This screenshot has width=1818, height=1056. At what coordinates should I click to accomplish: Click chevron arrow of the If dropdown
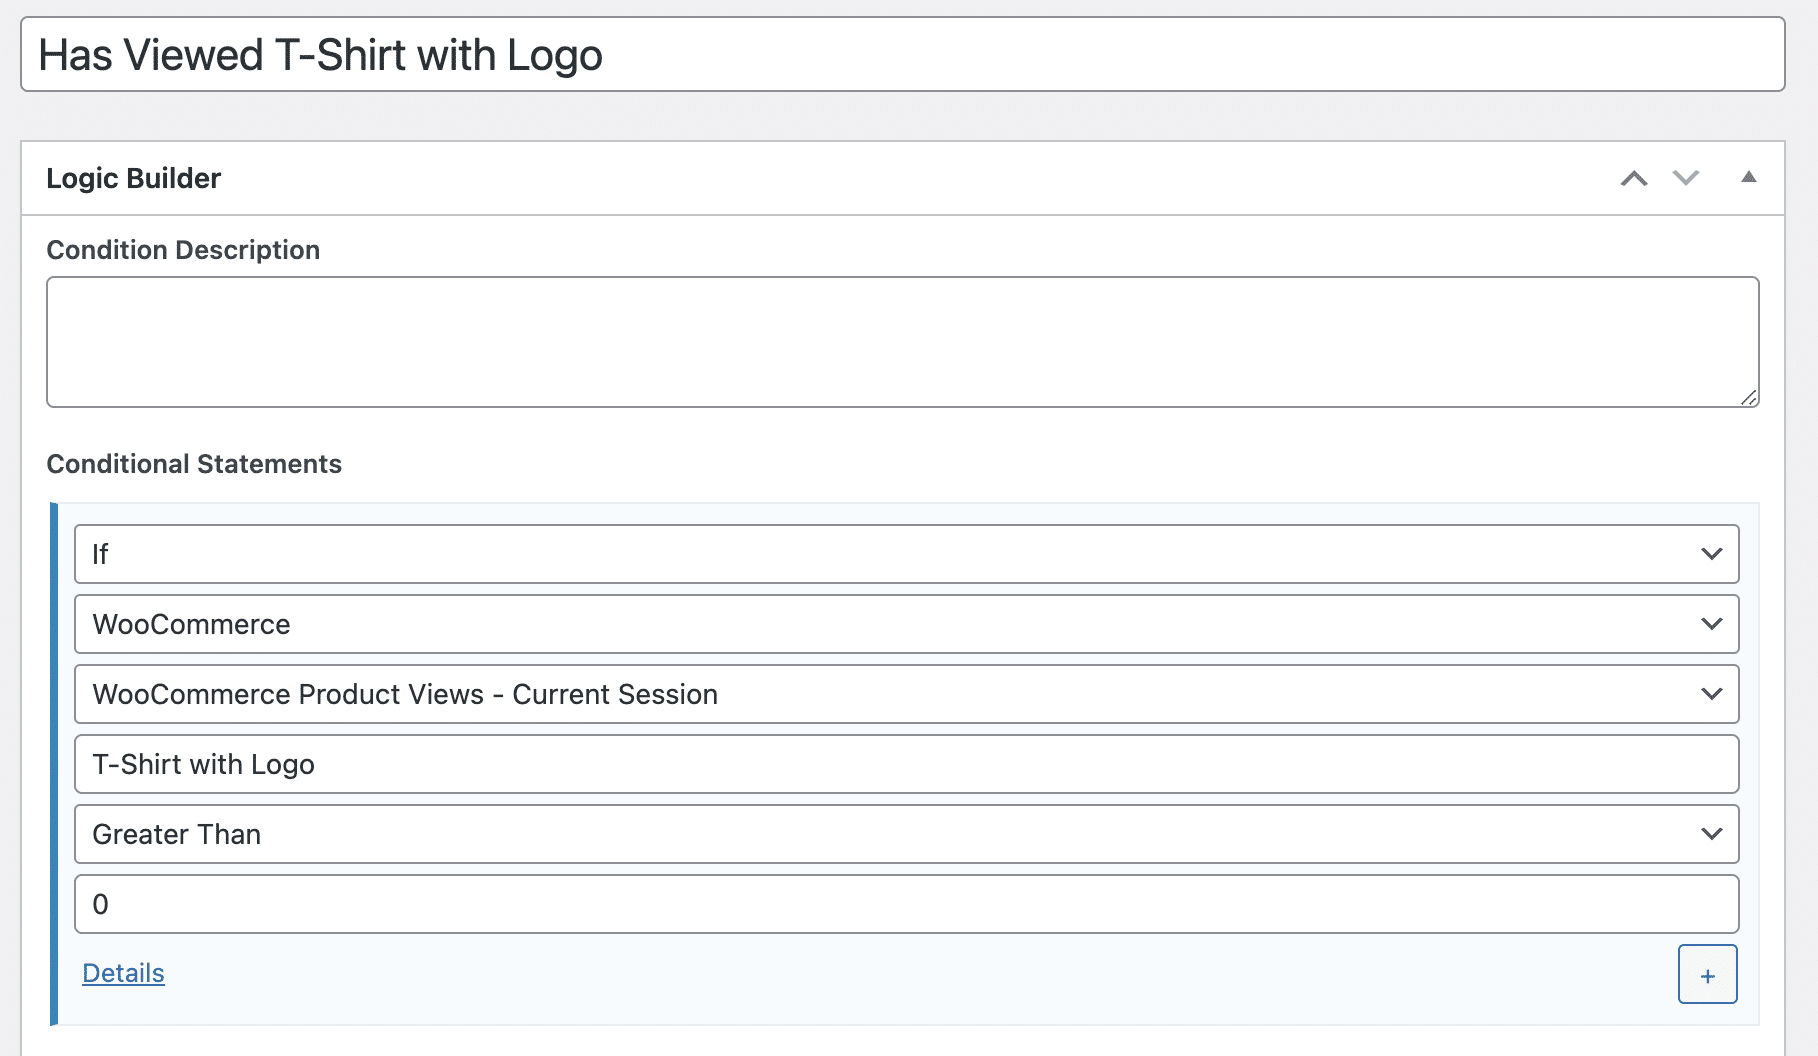pyautogui.click(x=1711, y=554)
